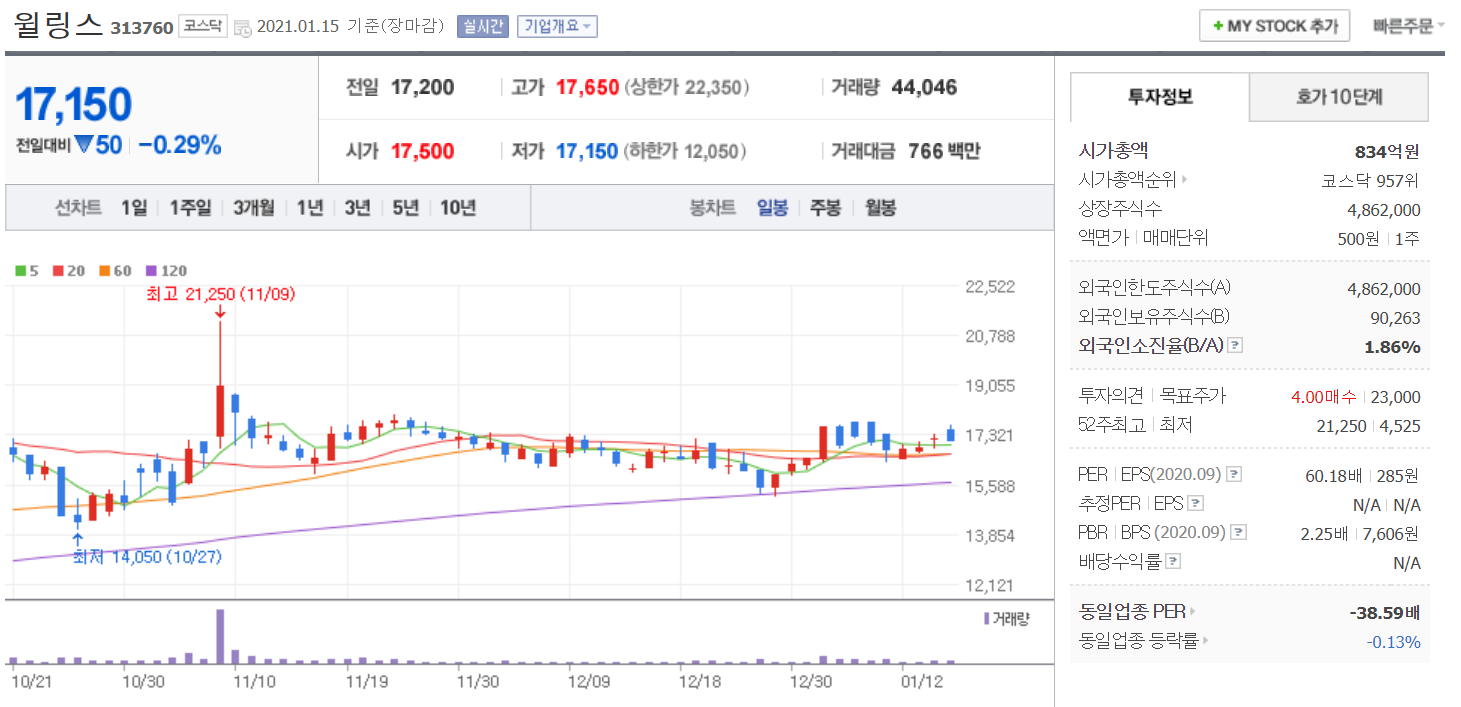Toggle the 실시간 real-time button

(483, 27)
